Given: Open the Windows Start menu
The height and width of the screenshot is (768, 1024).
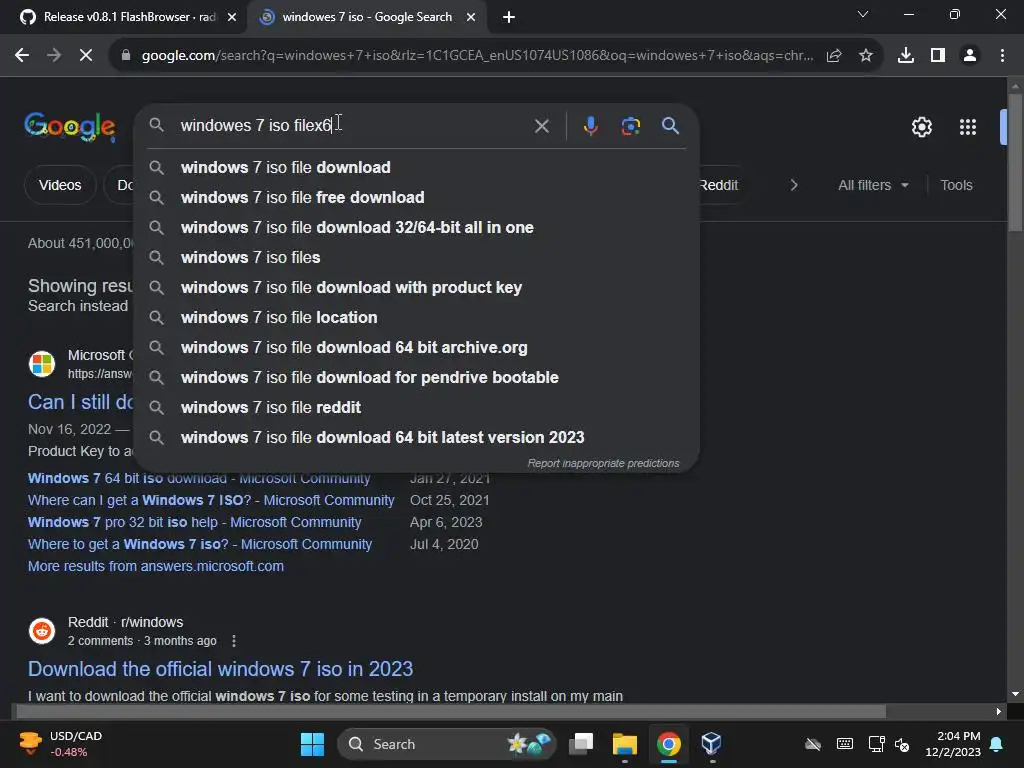Looking at the screenshot, I should (x=312, y=744).
